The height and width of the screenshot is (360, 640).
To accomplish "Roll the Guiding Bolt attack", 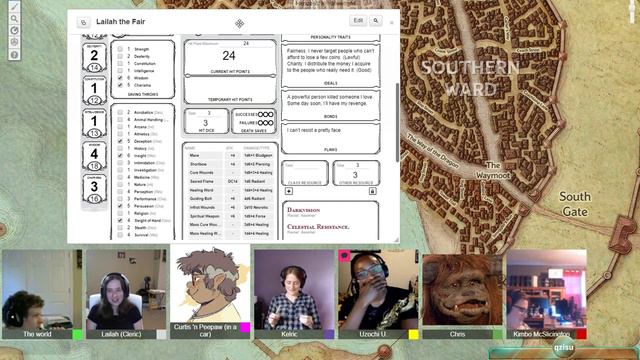I will pyautogui.click(x=200, y=198).
